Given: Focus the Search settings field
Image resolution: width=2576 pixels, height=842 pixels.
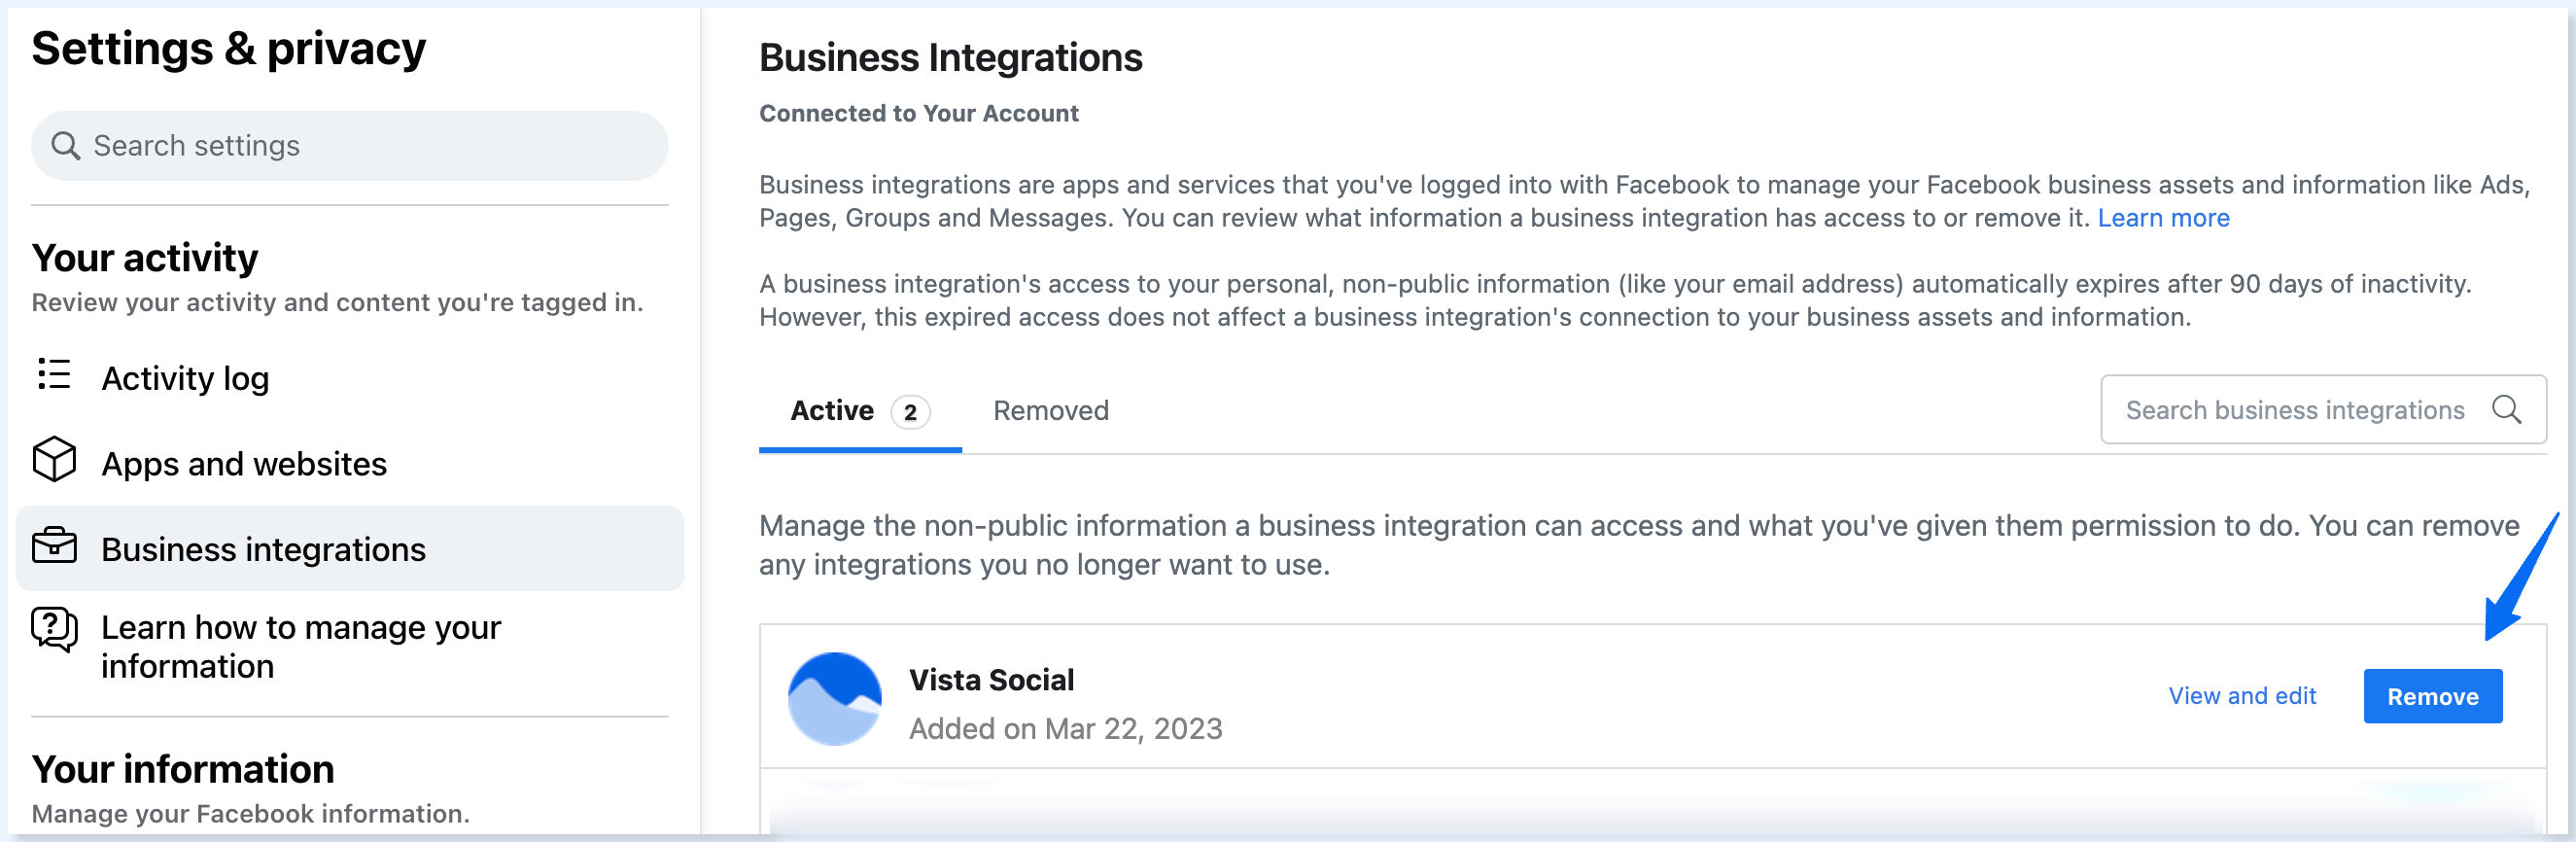Looking at the screenshot, I should pyautogui.click(x=350, y=146).
